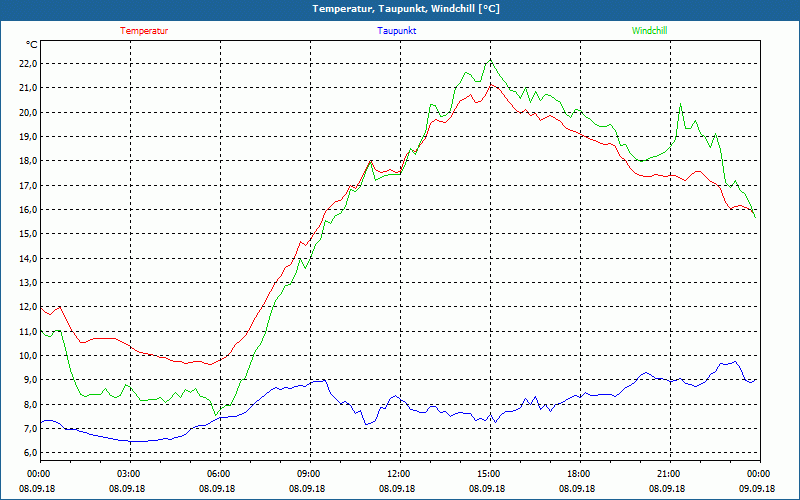Click the 21,0 y-axis value
Image resolution: width=800 pixels, height=500 pixels.
point(28,88)
